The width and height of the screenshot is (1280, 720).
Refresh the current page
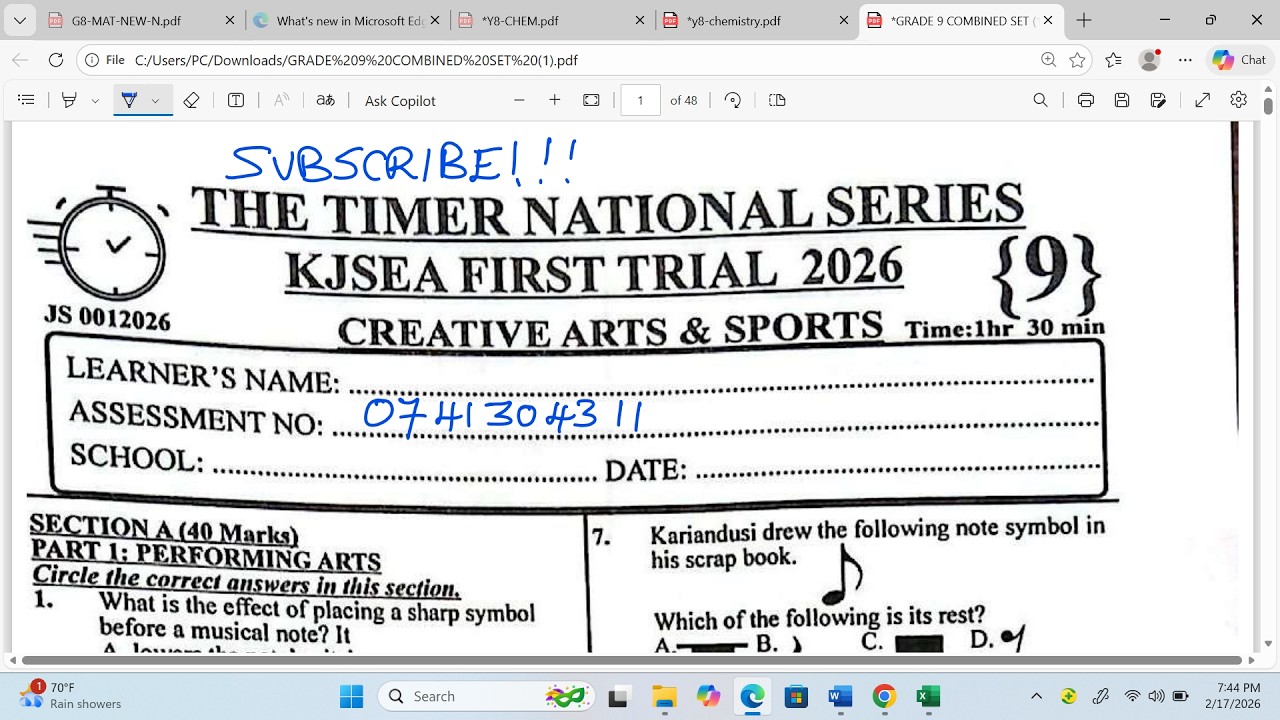tap(56, 60)
